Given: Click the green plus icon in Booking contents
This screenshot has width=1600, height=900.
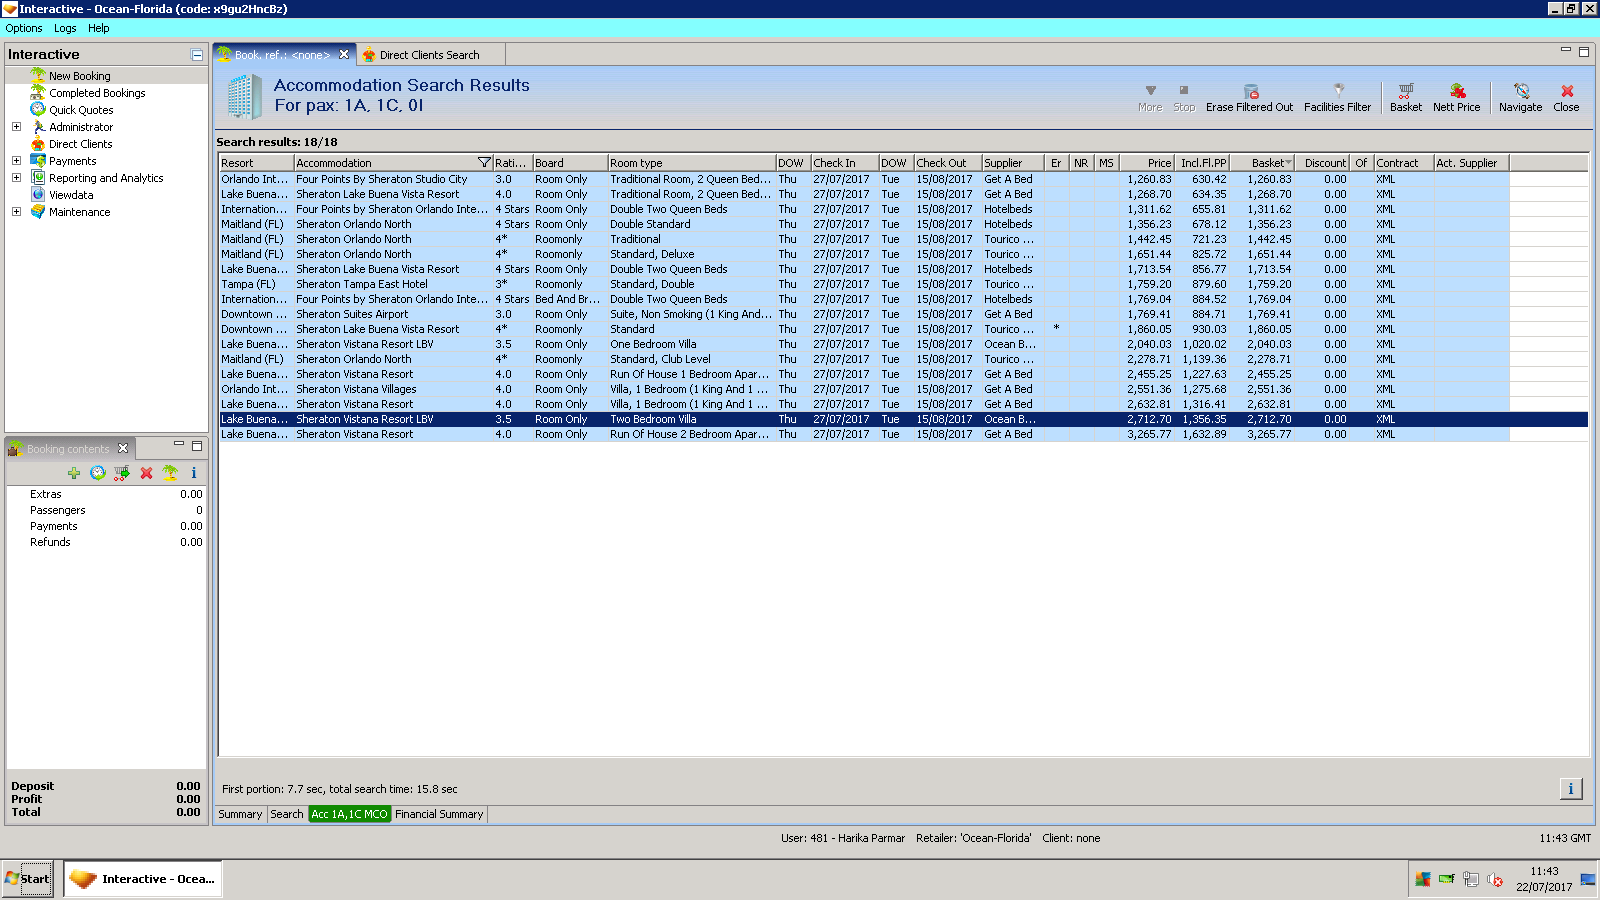Looking at the screenshot, I should point(74,473).
